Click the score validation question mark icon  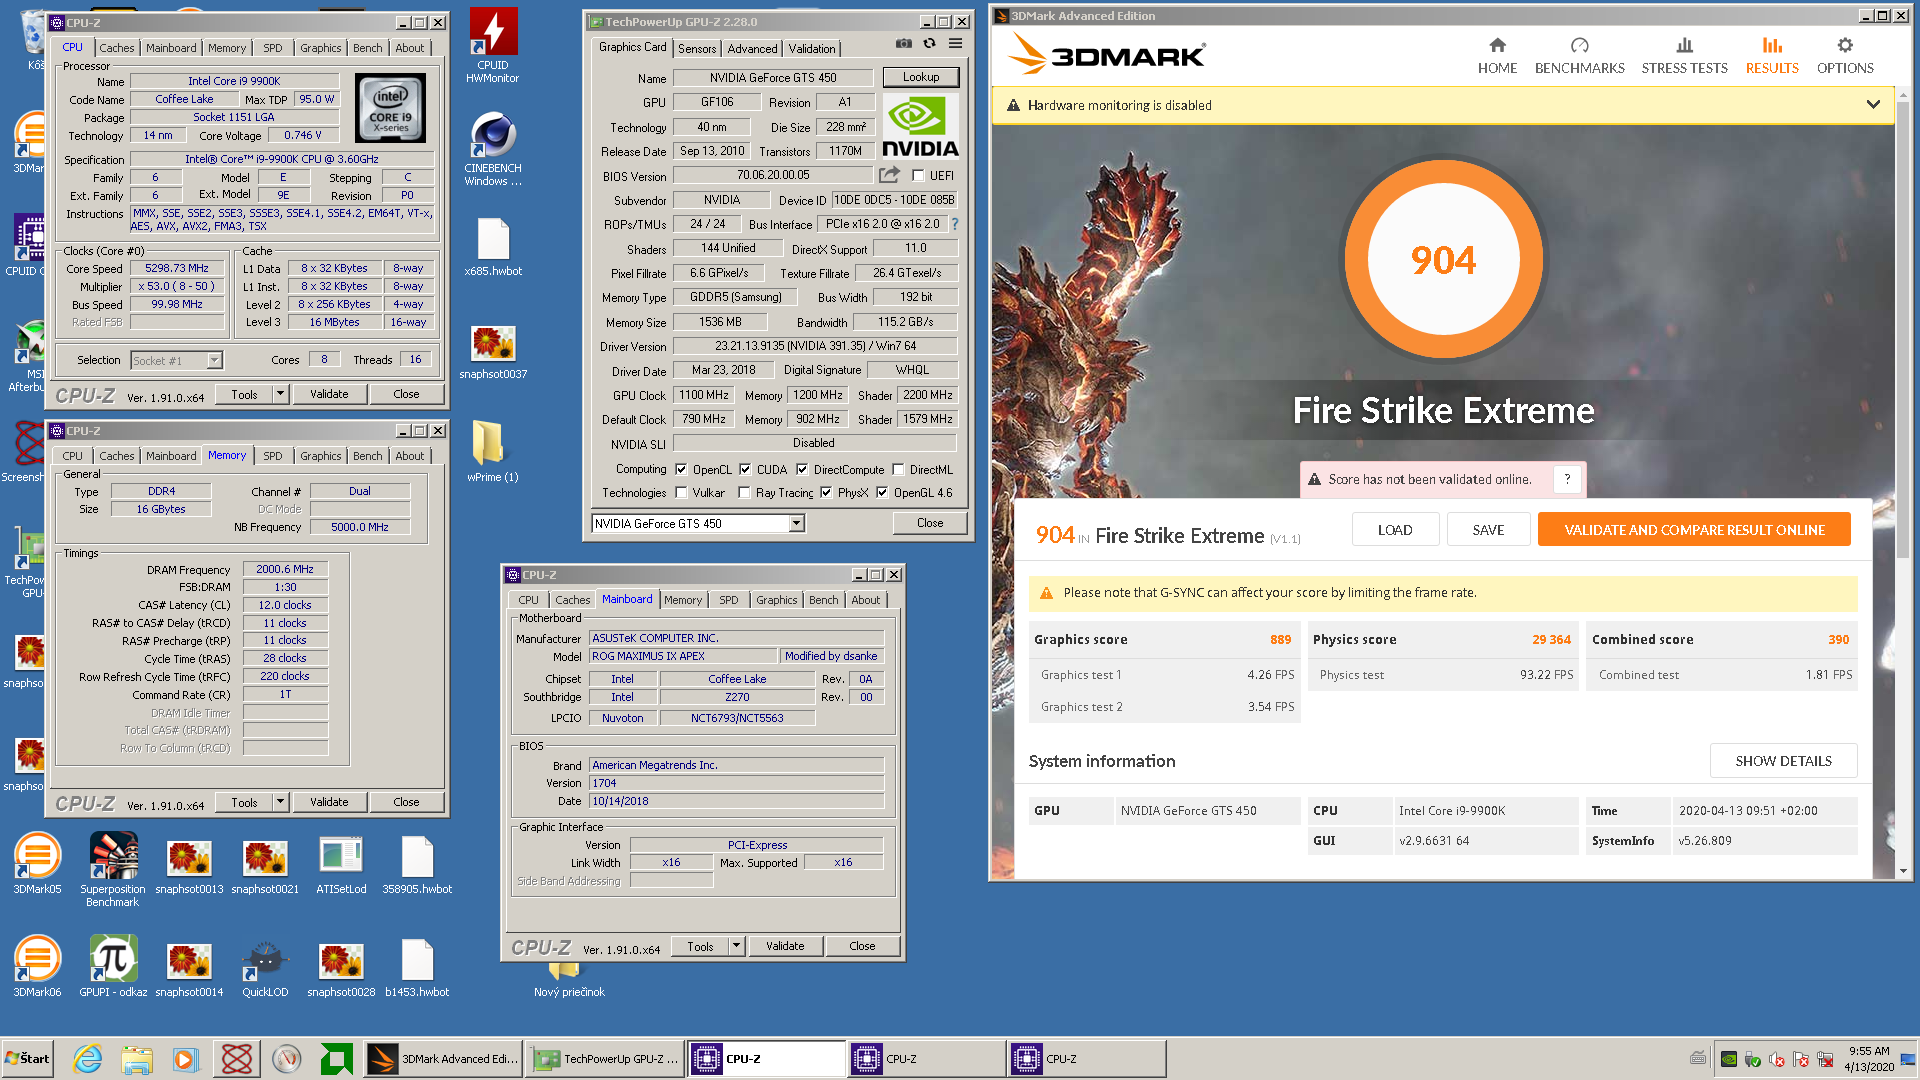point(1567,479)
